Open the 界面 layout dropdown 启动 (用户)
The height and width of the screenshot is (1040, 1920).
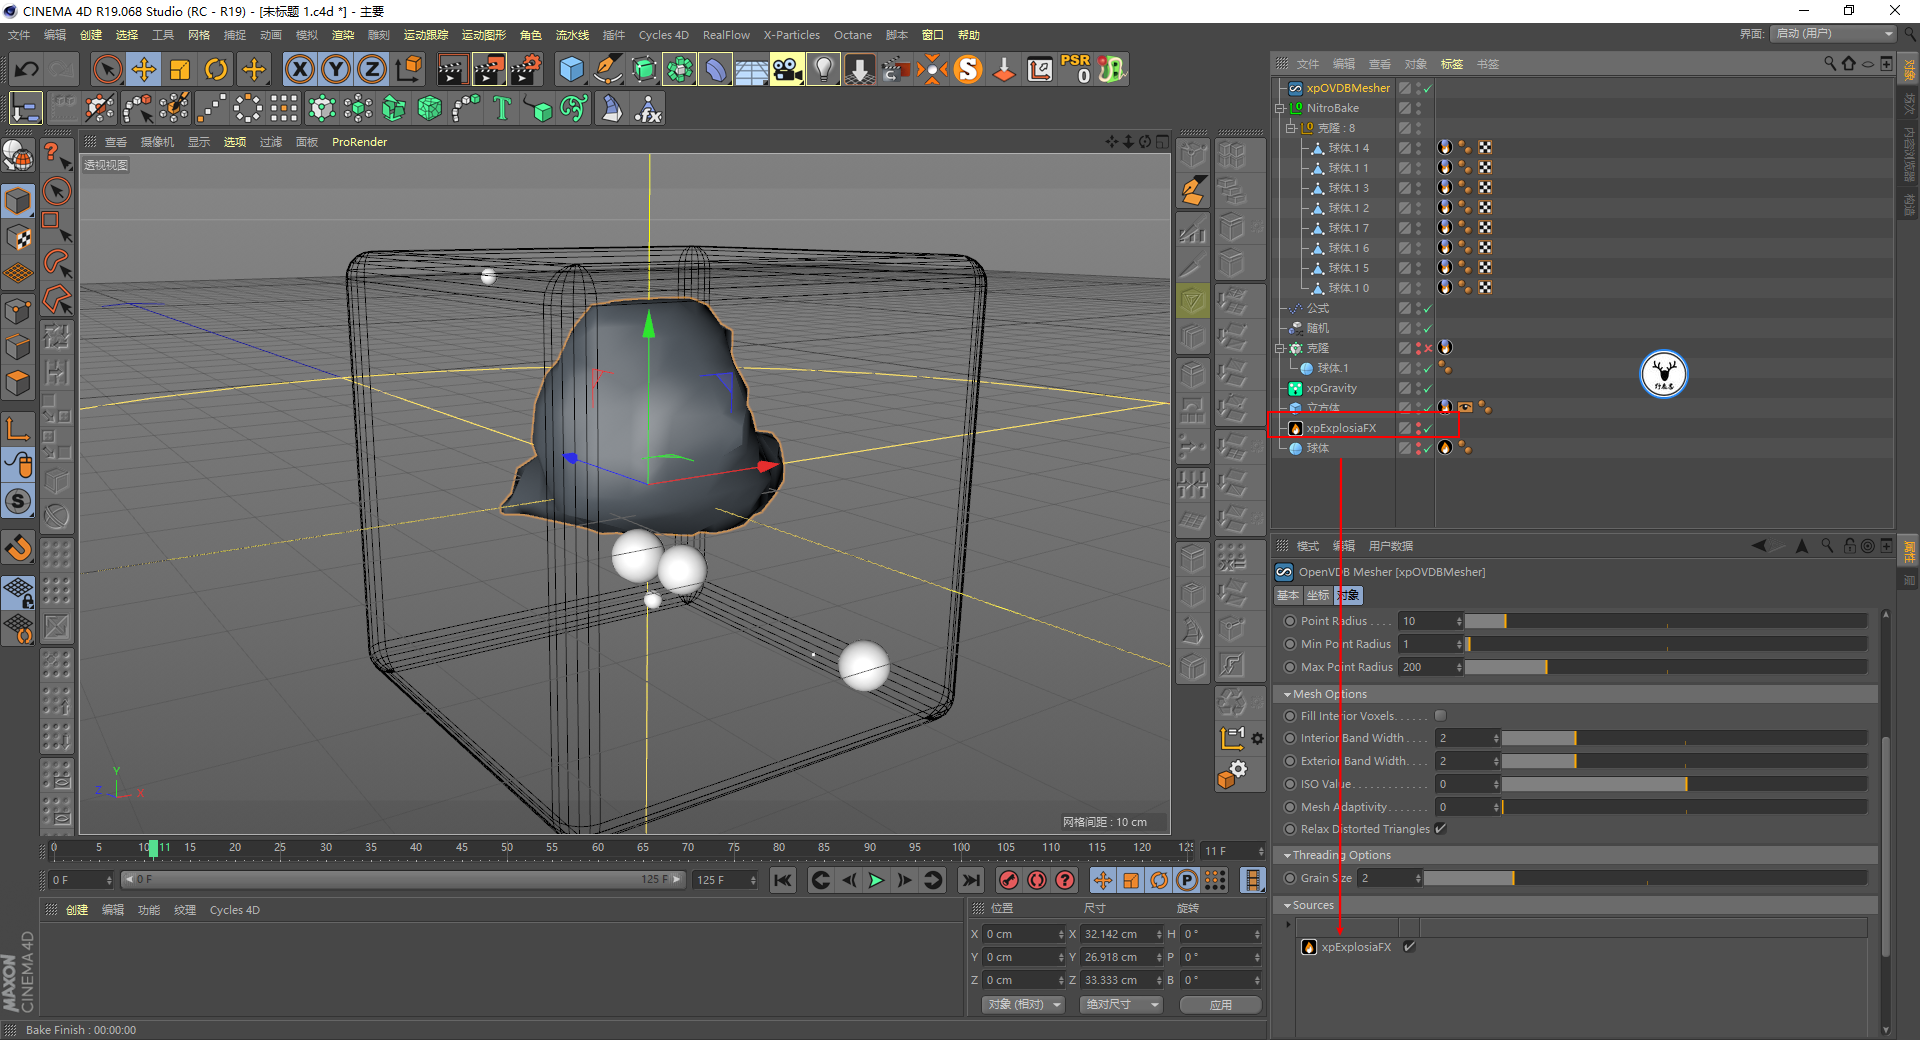(1833, 34)
